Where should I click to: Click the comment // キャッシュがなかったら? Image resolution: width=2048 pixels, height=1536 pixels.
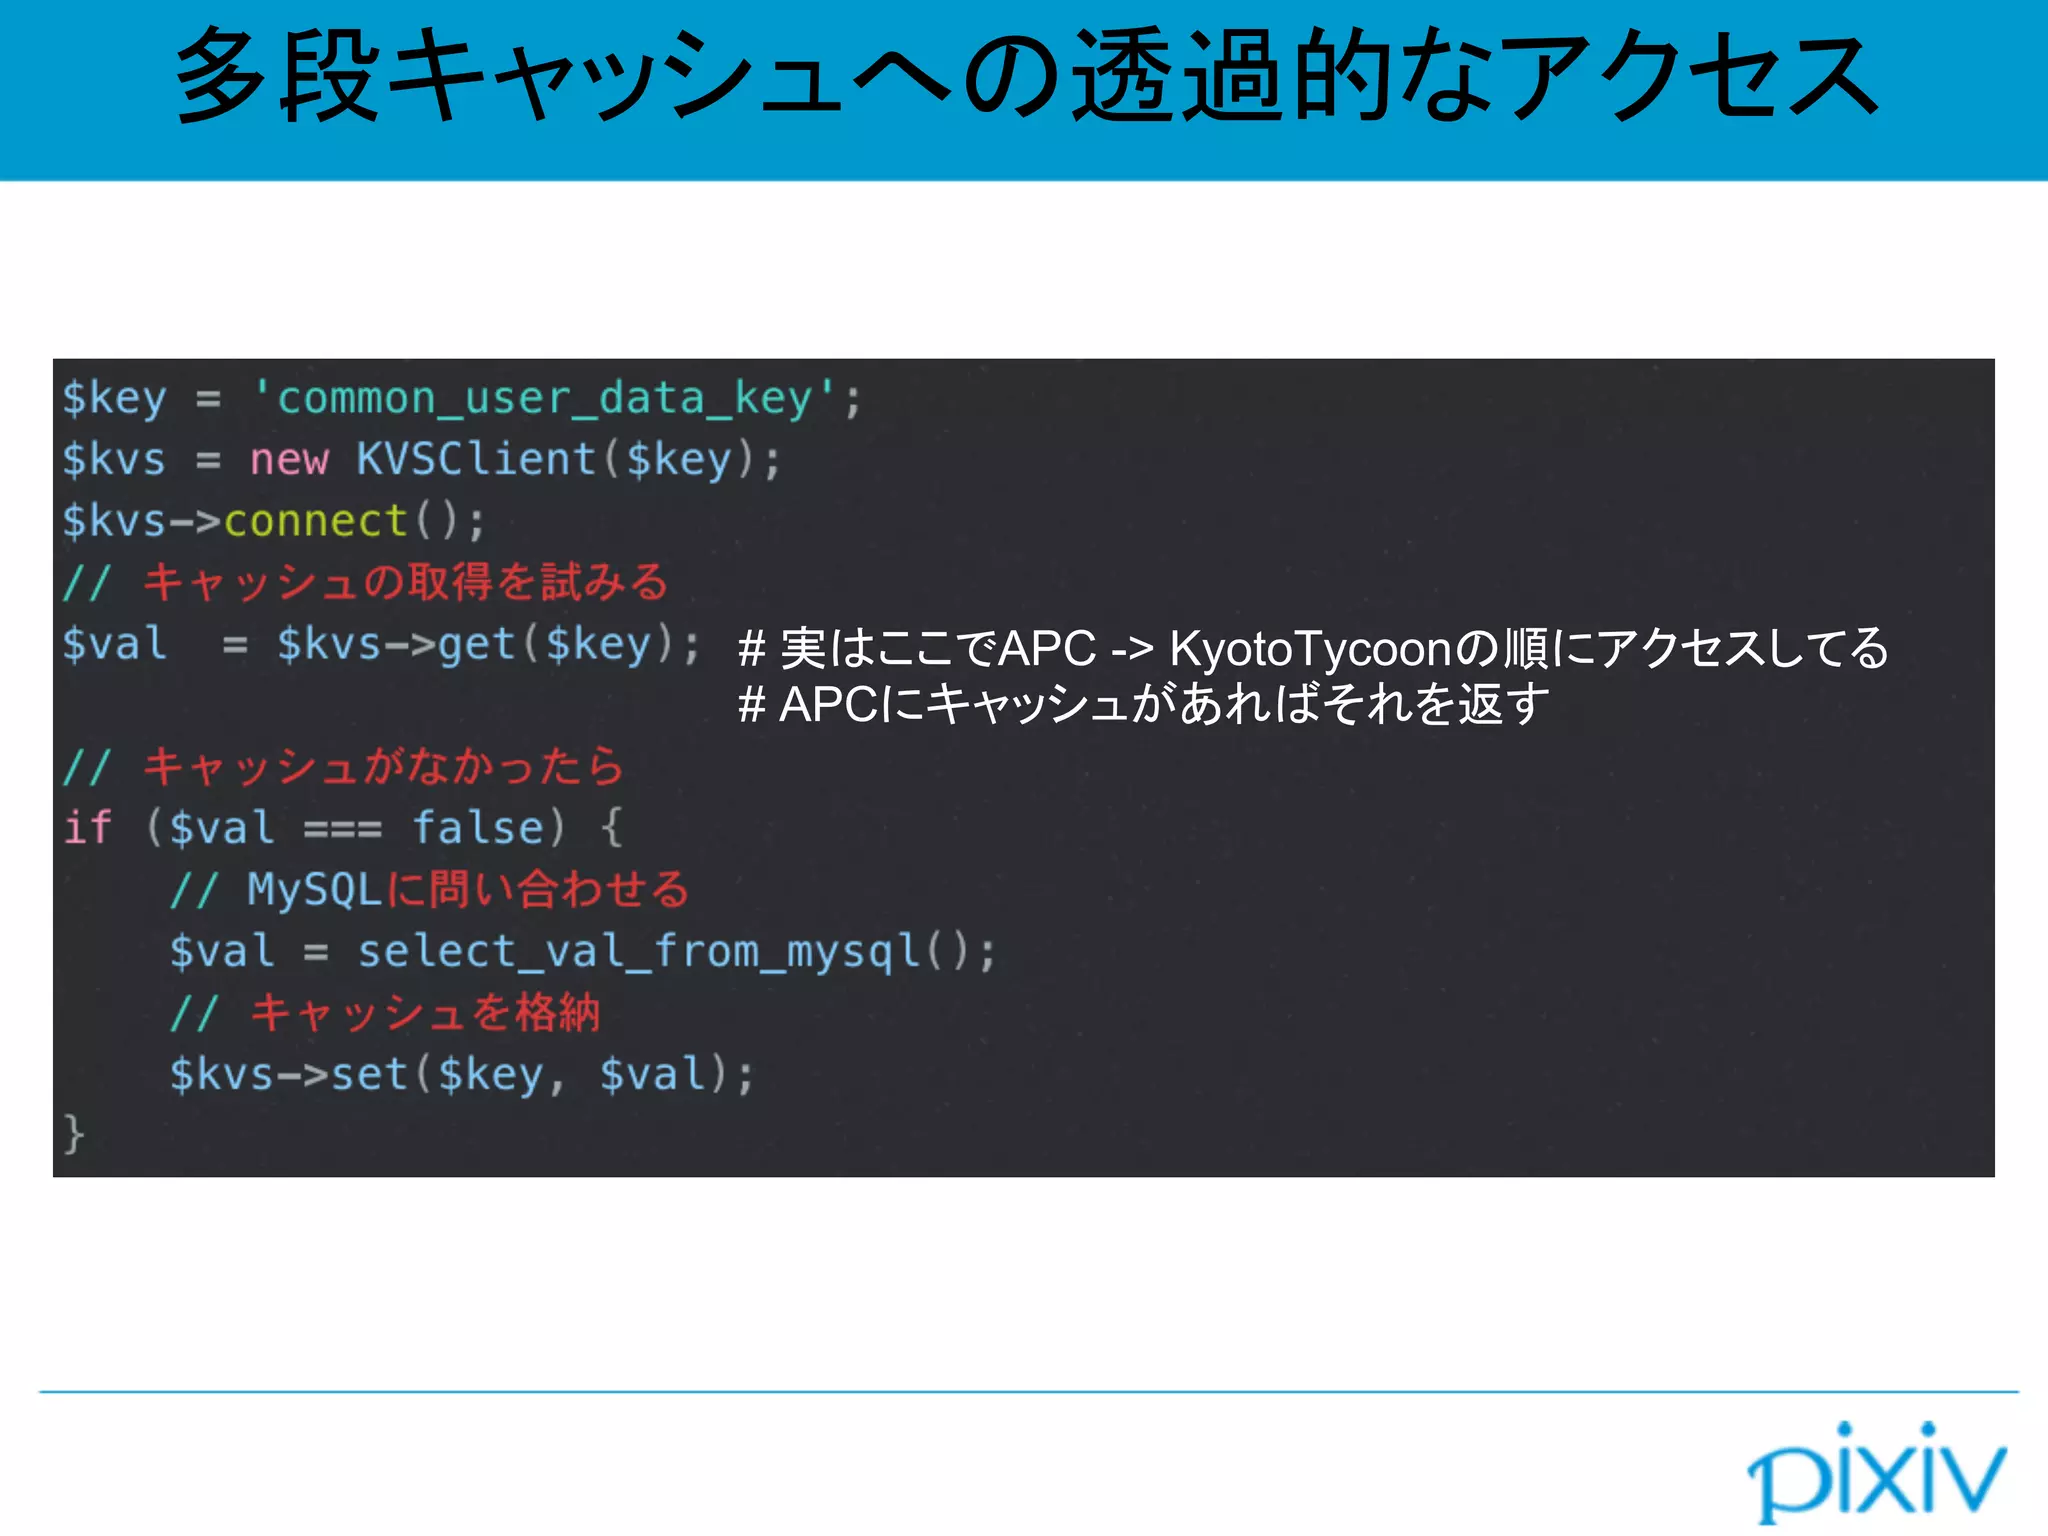(x=343, y=767)
